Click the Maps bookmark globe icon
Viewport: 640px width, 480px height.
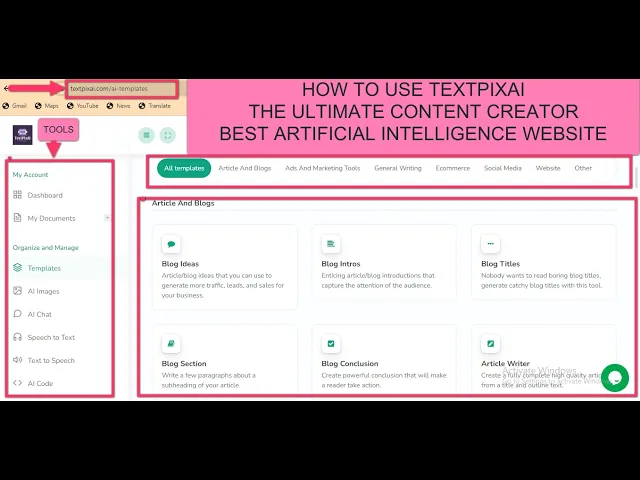pyautogui.click(x=38, y=106)
